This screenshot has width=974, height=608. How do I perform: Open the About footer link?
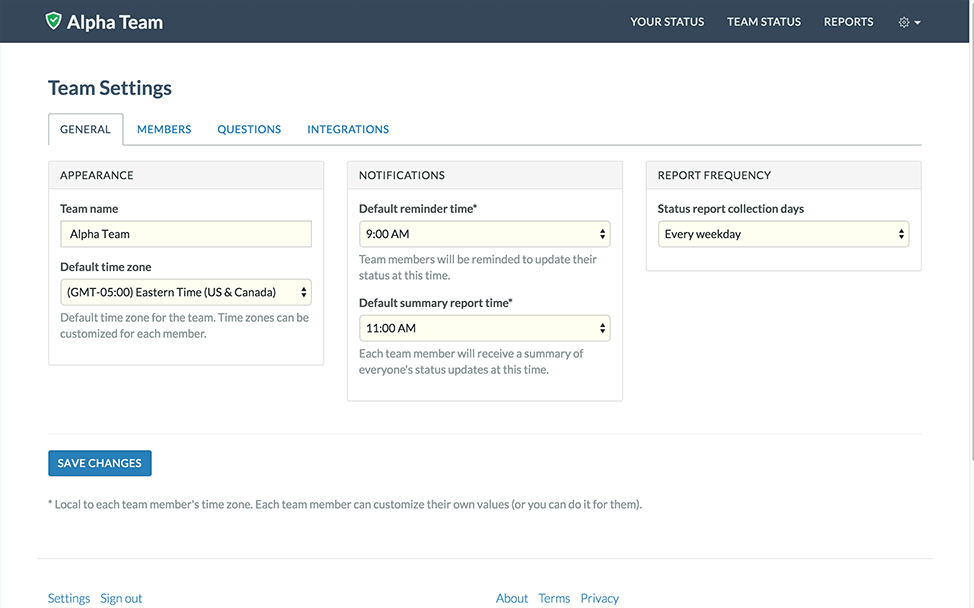coord(512,598)
